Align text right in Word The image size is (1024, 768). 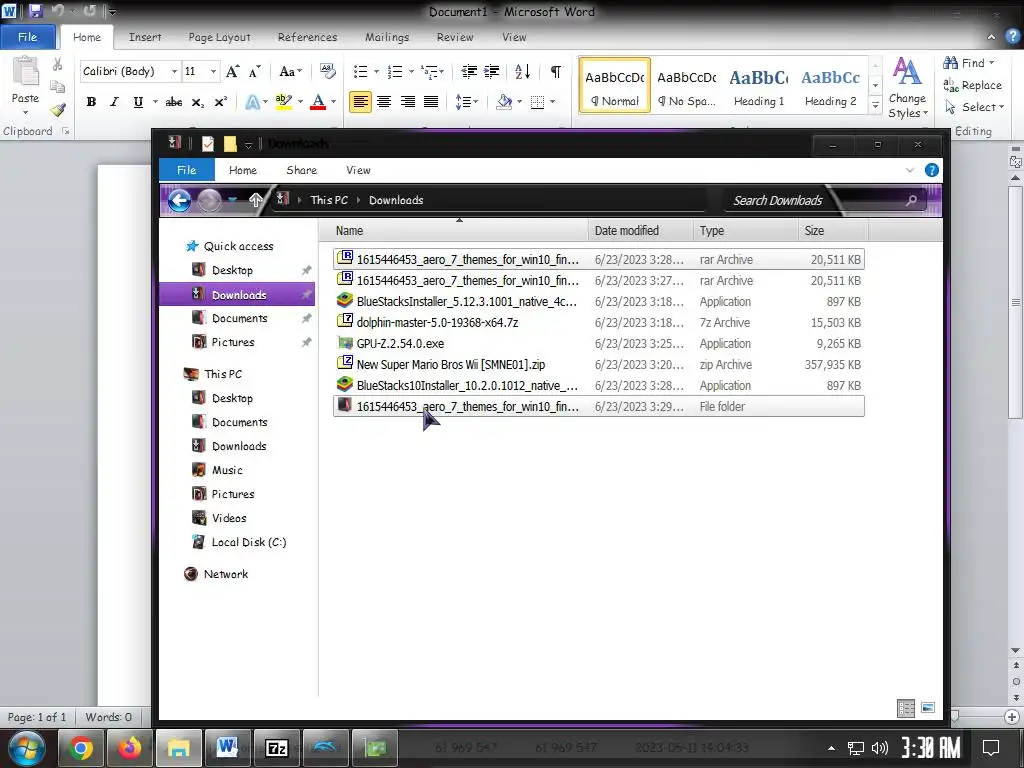408,102
